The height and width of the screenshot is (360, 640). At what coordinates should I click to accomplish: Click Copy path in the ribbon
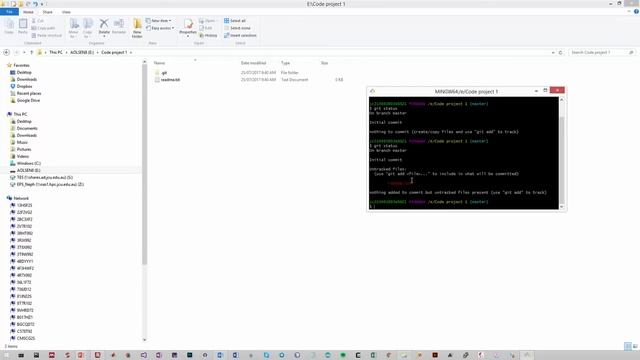coord(43,28)
